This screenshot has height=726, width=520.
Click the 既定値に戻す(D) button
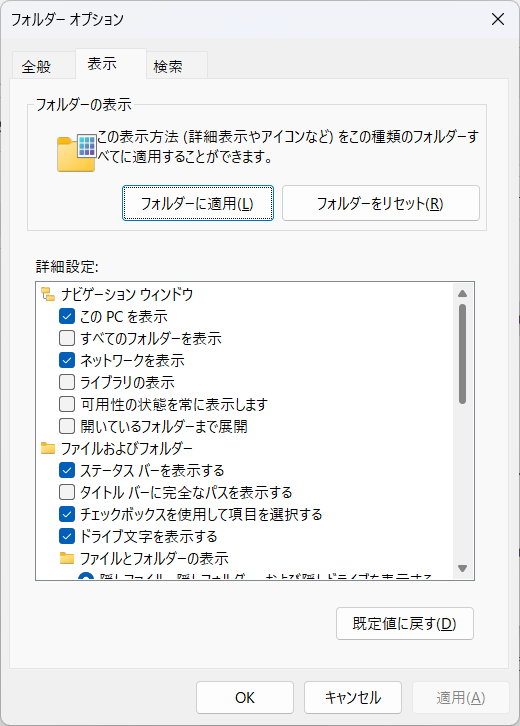point(405,623)
